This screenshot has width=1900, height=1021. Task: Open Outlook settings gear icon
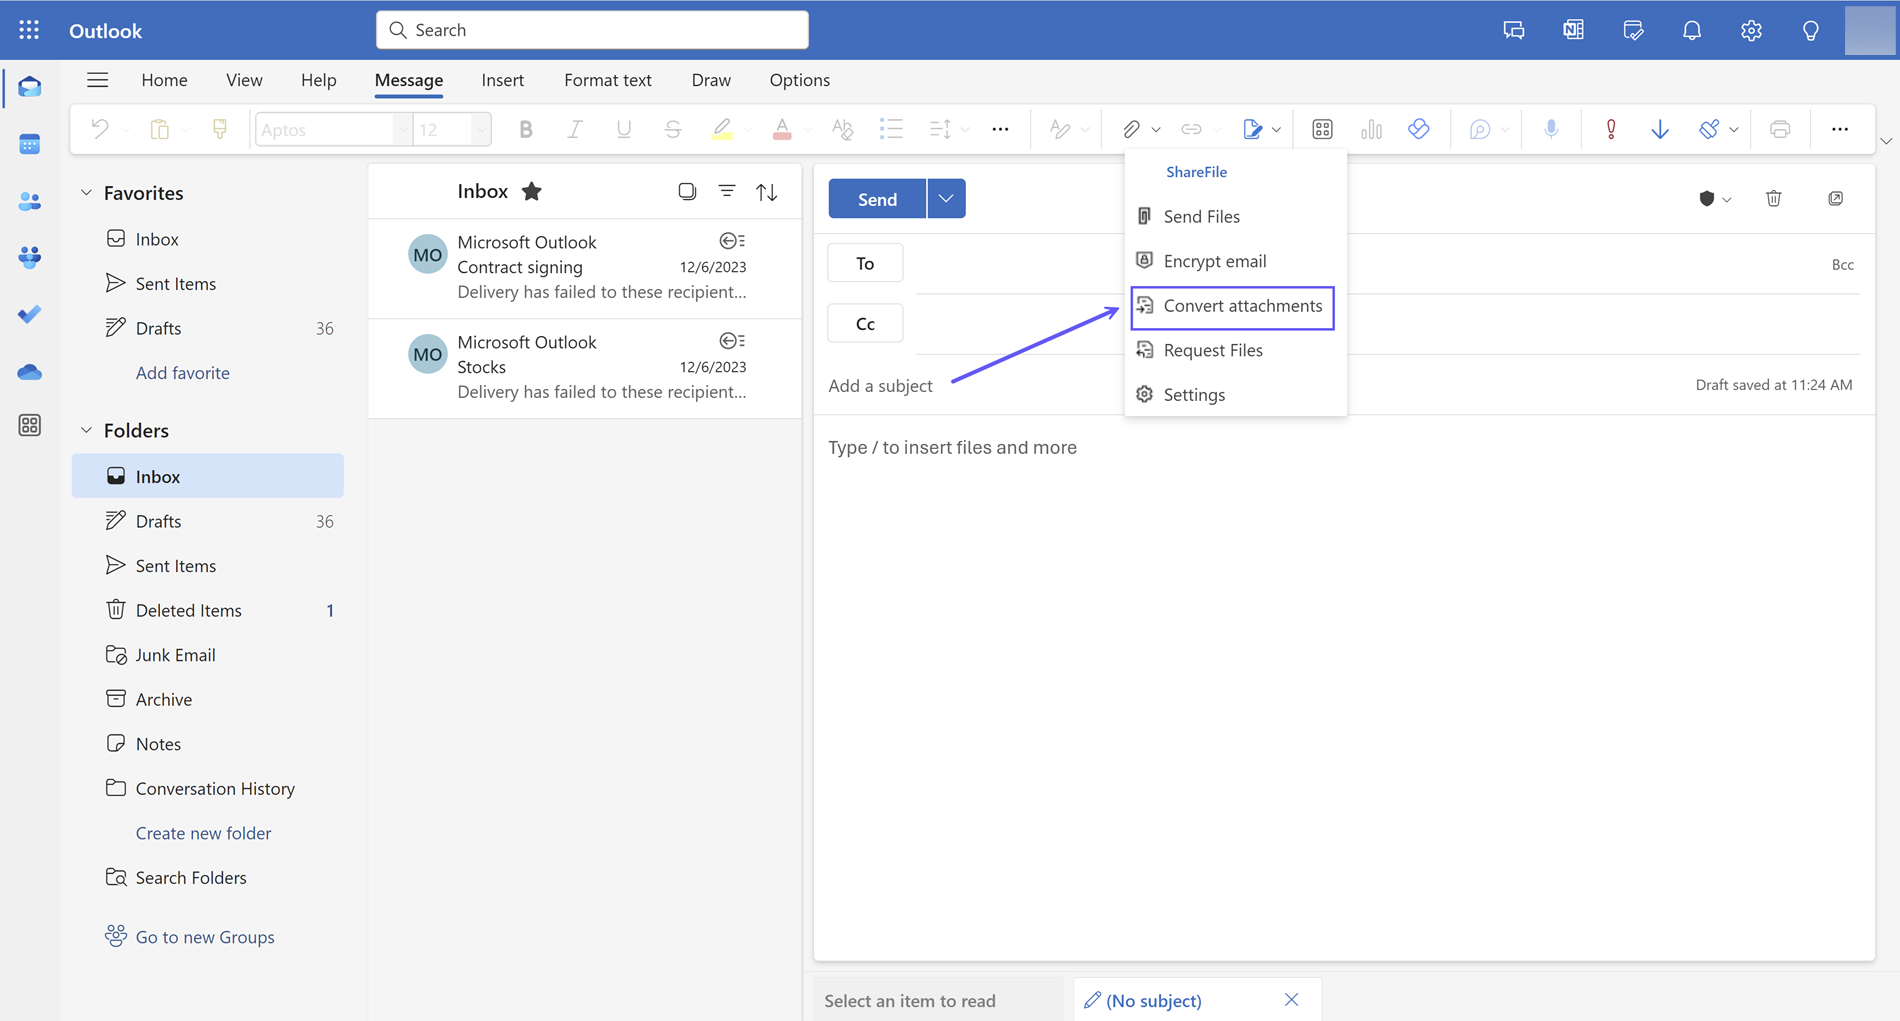click(x=1751, y=30)
